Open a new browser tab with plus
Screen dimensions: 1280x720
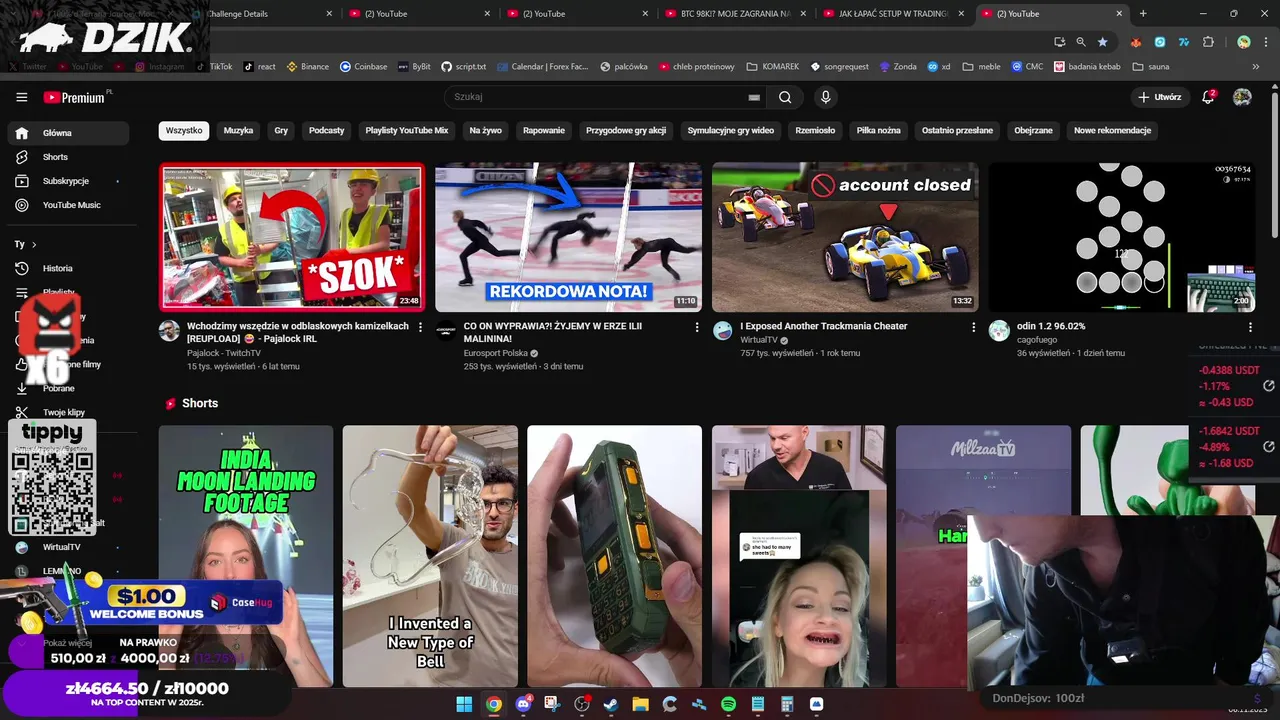[x=1143, y=14]
